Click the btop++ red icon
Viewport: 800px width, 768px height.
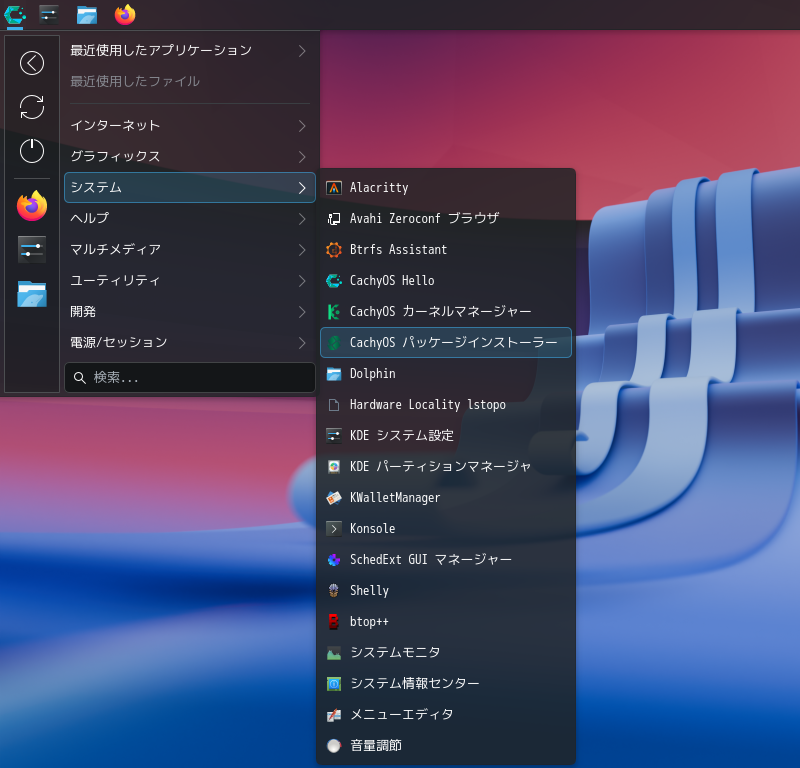pyautogui.click(x=334, y=622)
